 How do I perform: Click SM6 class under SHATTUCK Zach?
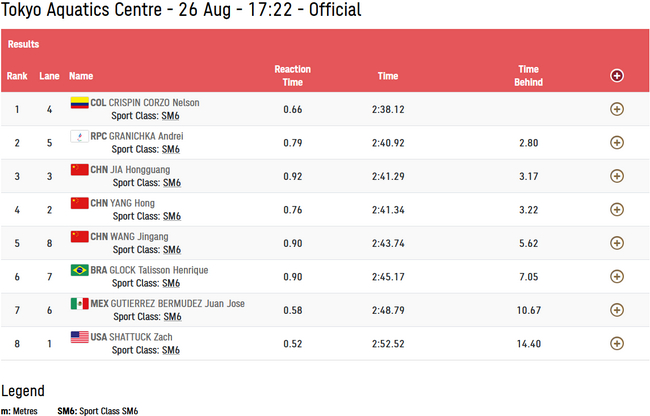171,351
